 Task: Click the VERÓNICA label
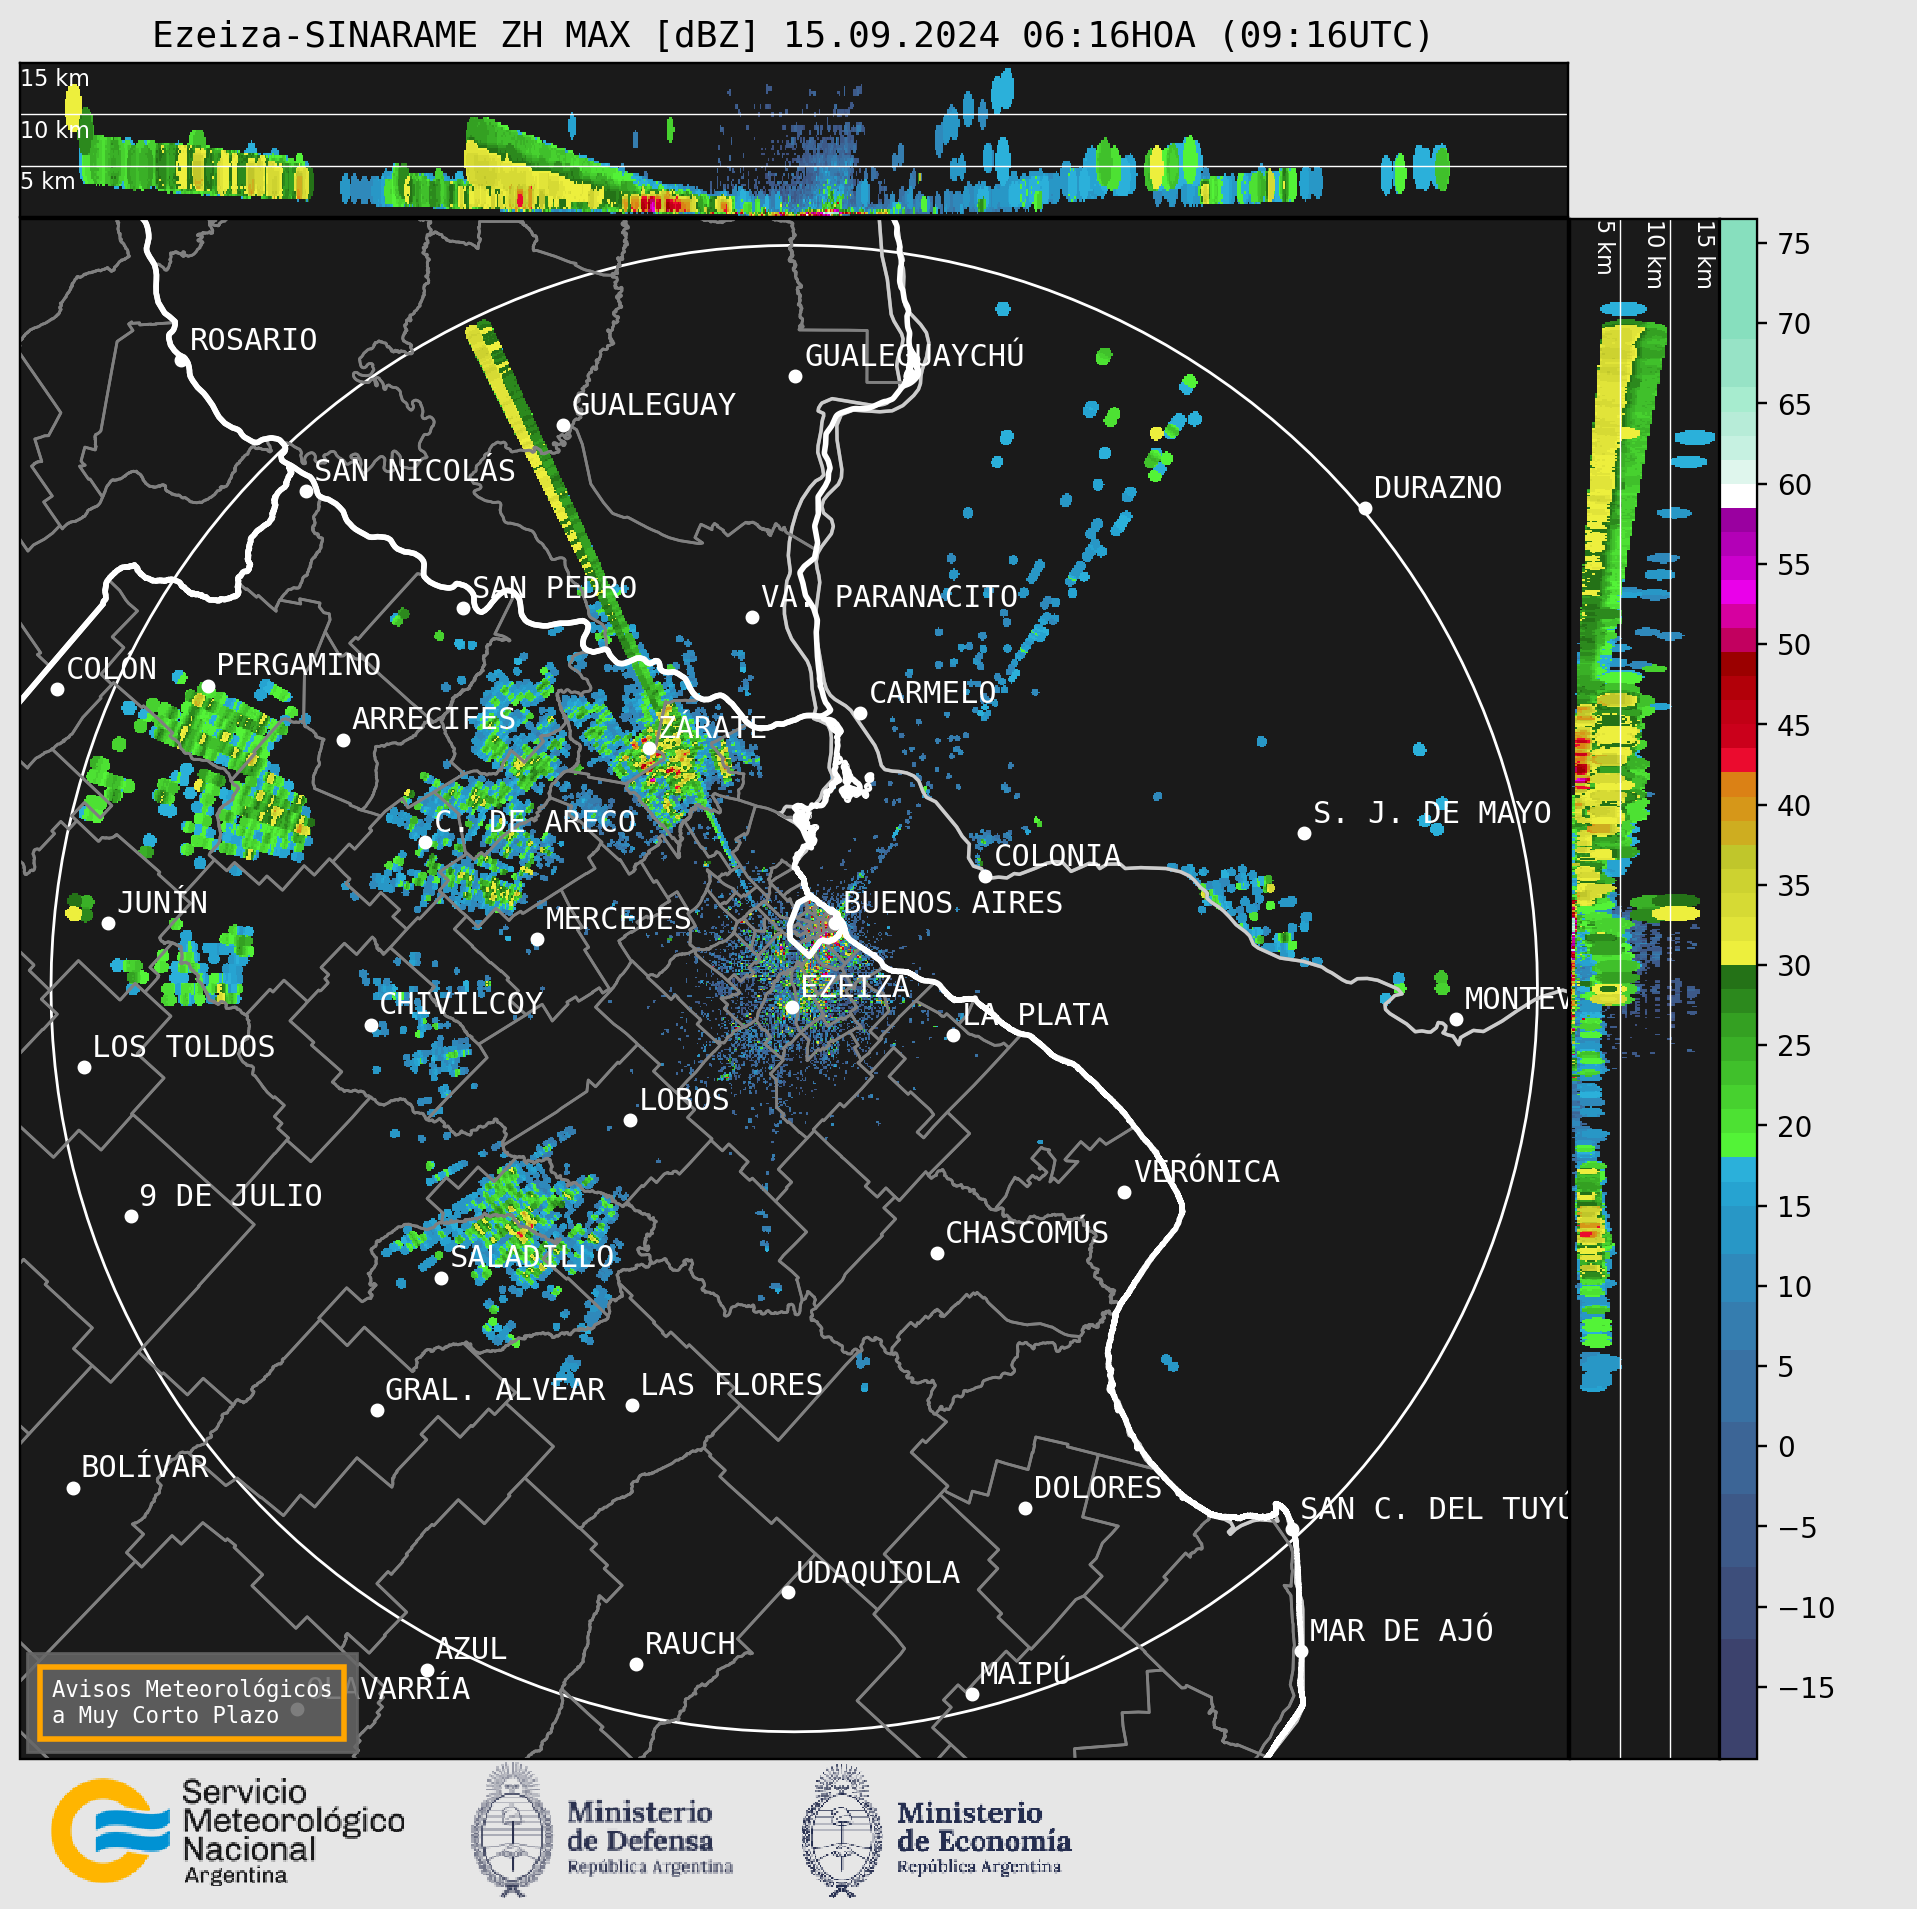coord(1206,1171)
